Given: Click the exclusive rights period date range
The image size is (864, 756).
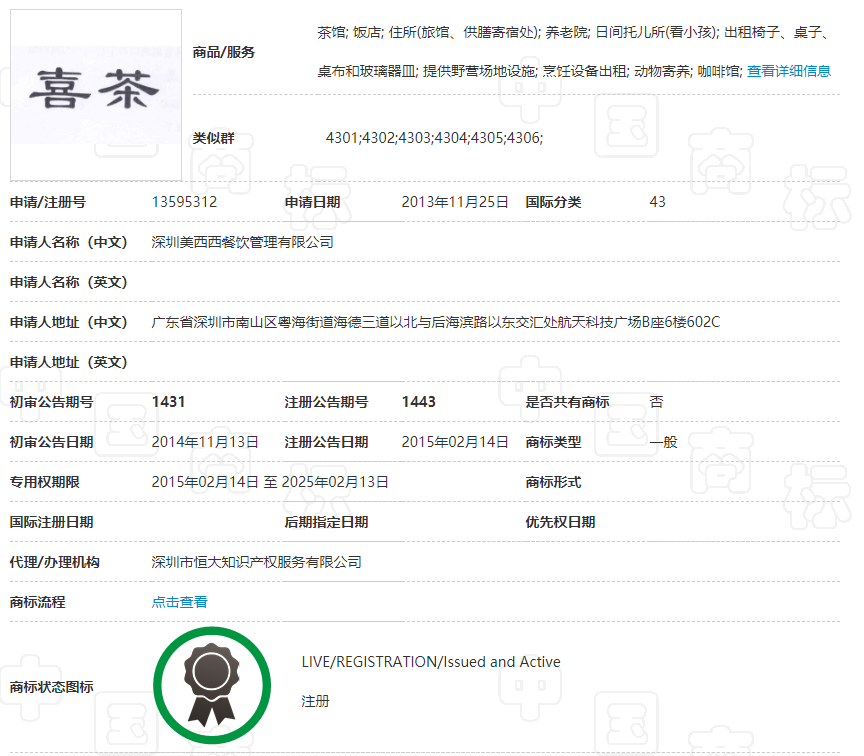Looking at the screenshot, I should tap(270, 482).
